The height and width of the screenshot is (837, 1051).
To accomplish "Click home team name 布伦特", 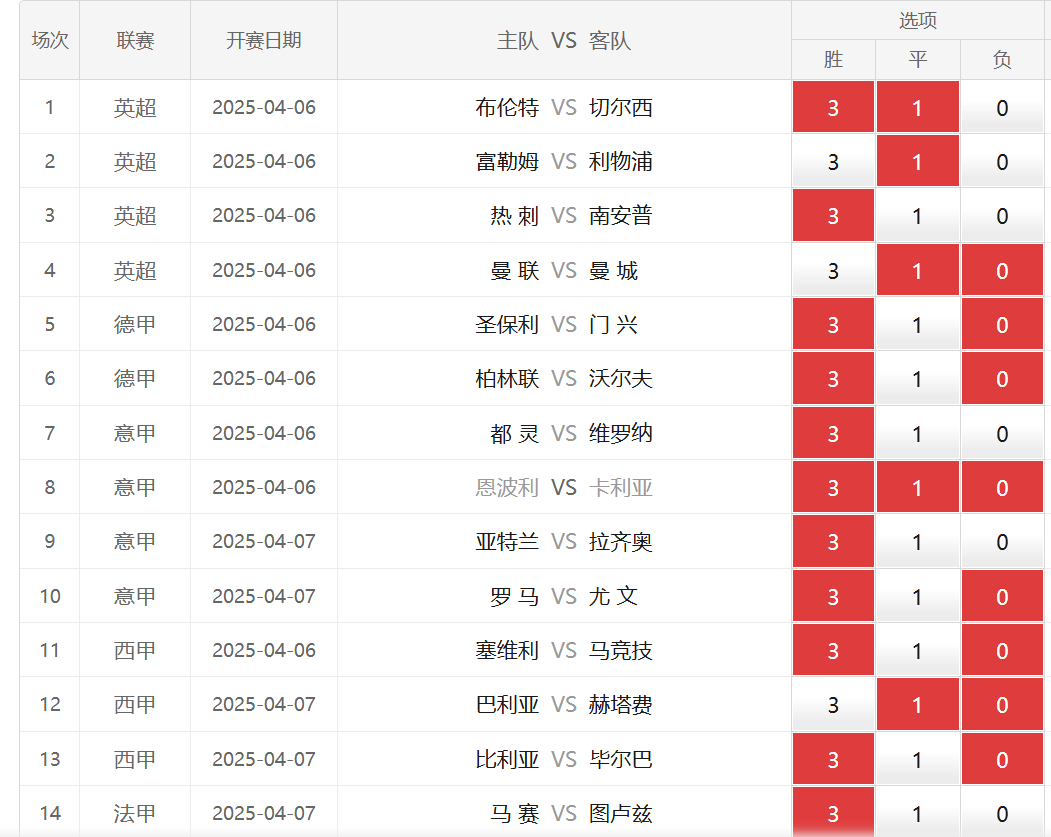I will 507,107.
